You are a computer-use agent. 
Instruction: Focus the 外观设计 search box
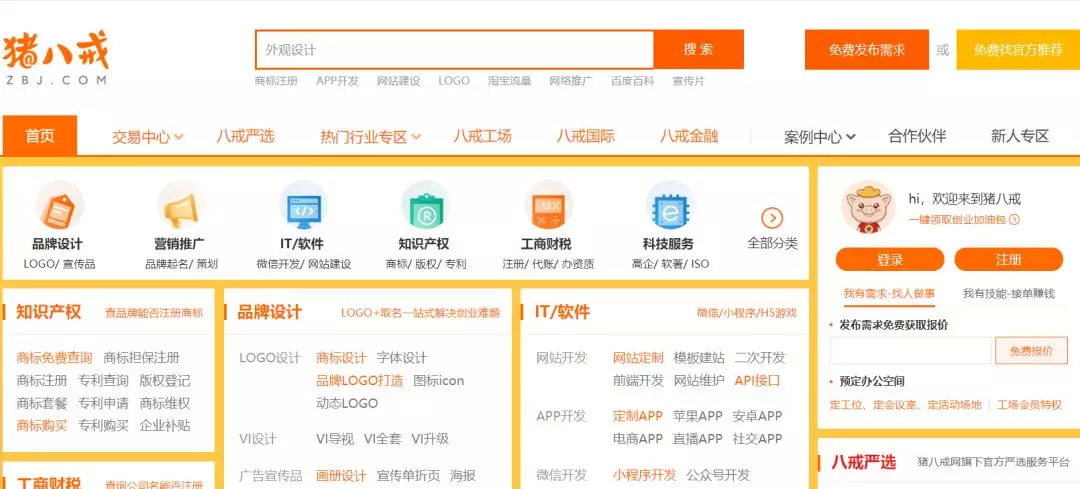pos(455,50)
